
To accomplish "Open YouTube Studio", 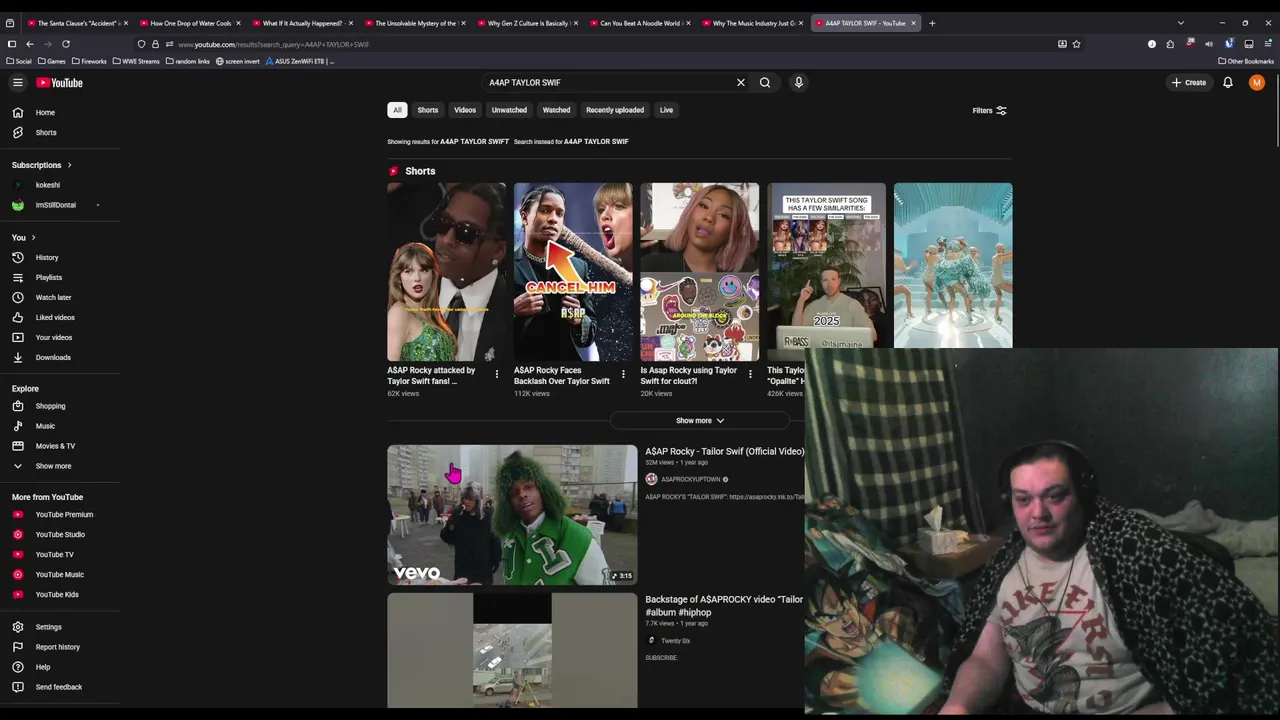I will click(x=60, y=535).
